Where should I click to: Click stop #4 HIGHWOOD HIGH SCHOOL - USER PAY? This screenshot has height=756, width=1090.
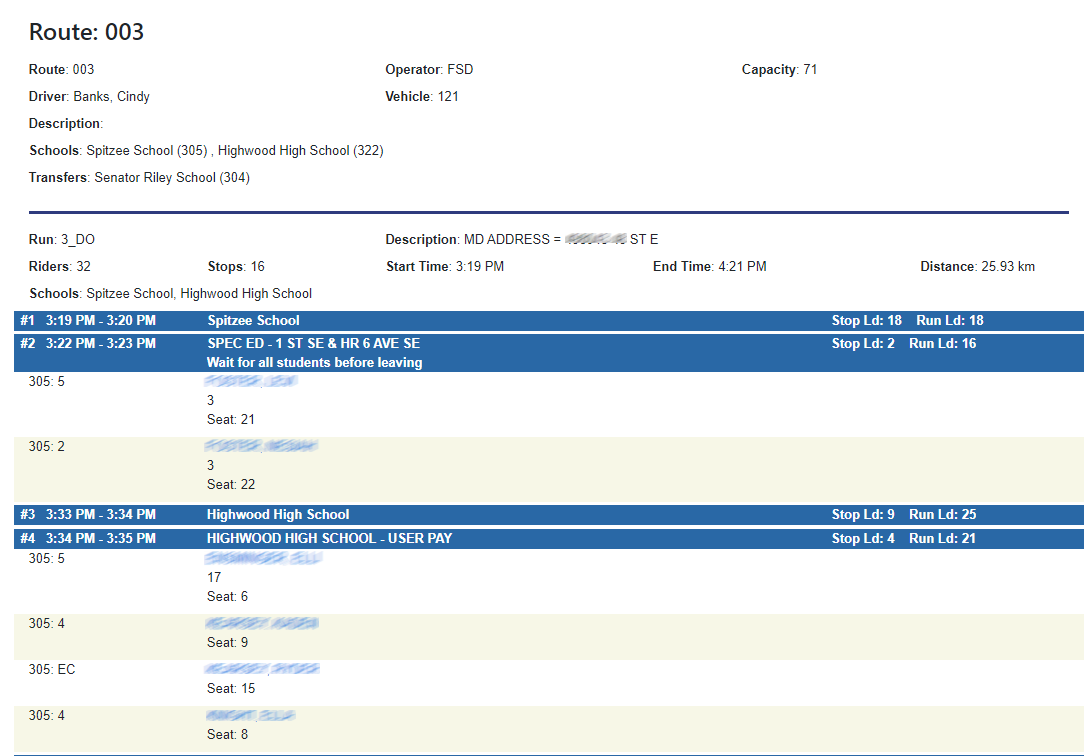[x=329, y=539]
